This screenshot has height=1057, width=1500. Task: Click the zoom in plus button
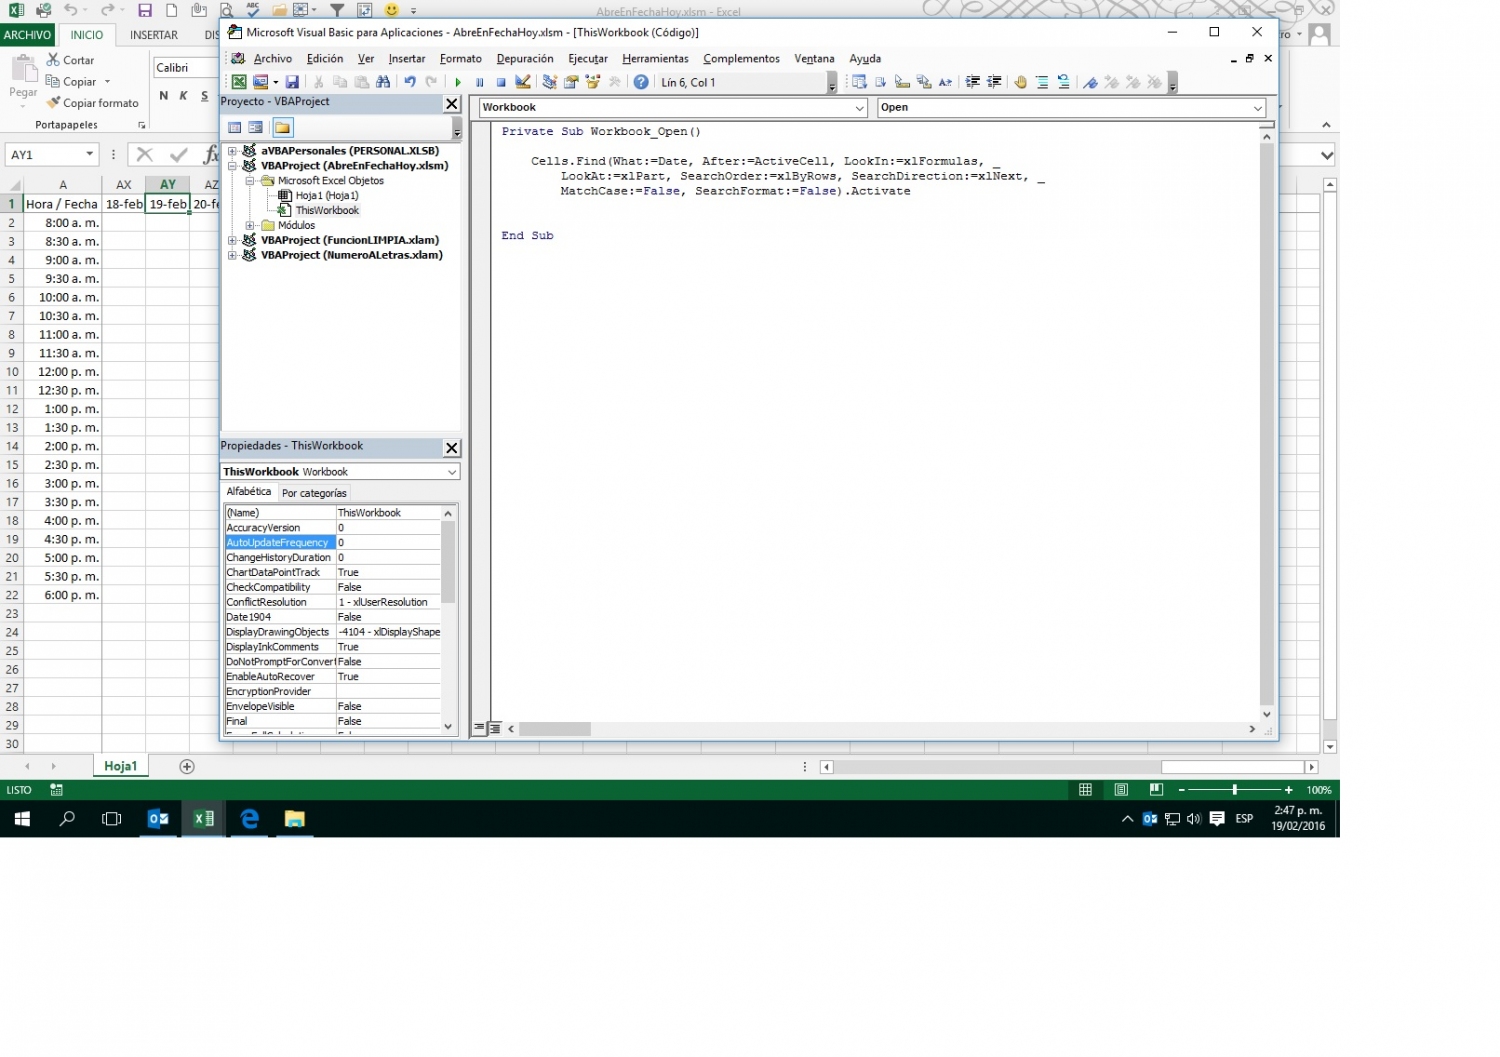tap(1289, 790)
